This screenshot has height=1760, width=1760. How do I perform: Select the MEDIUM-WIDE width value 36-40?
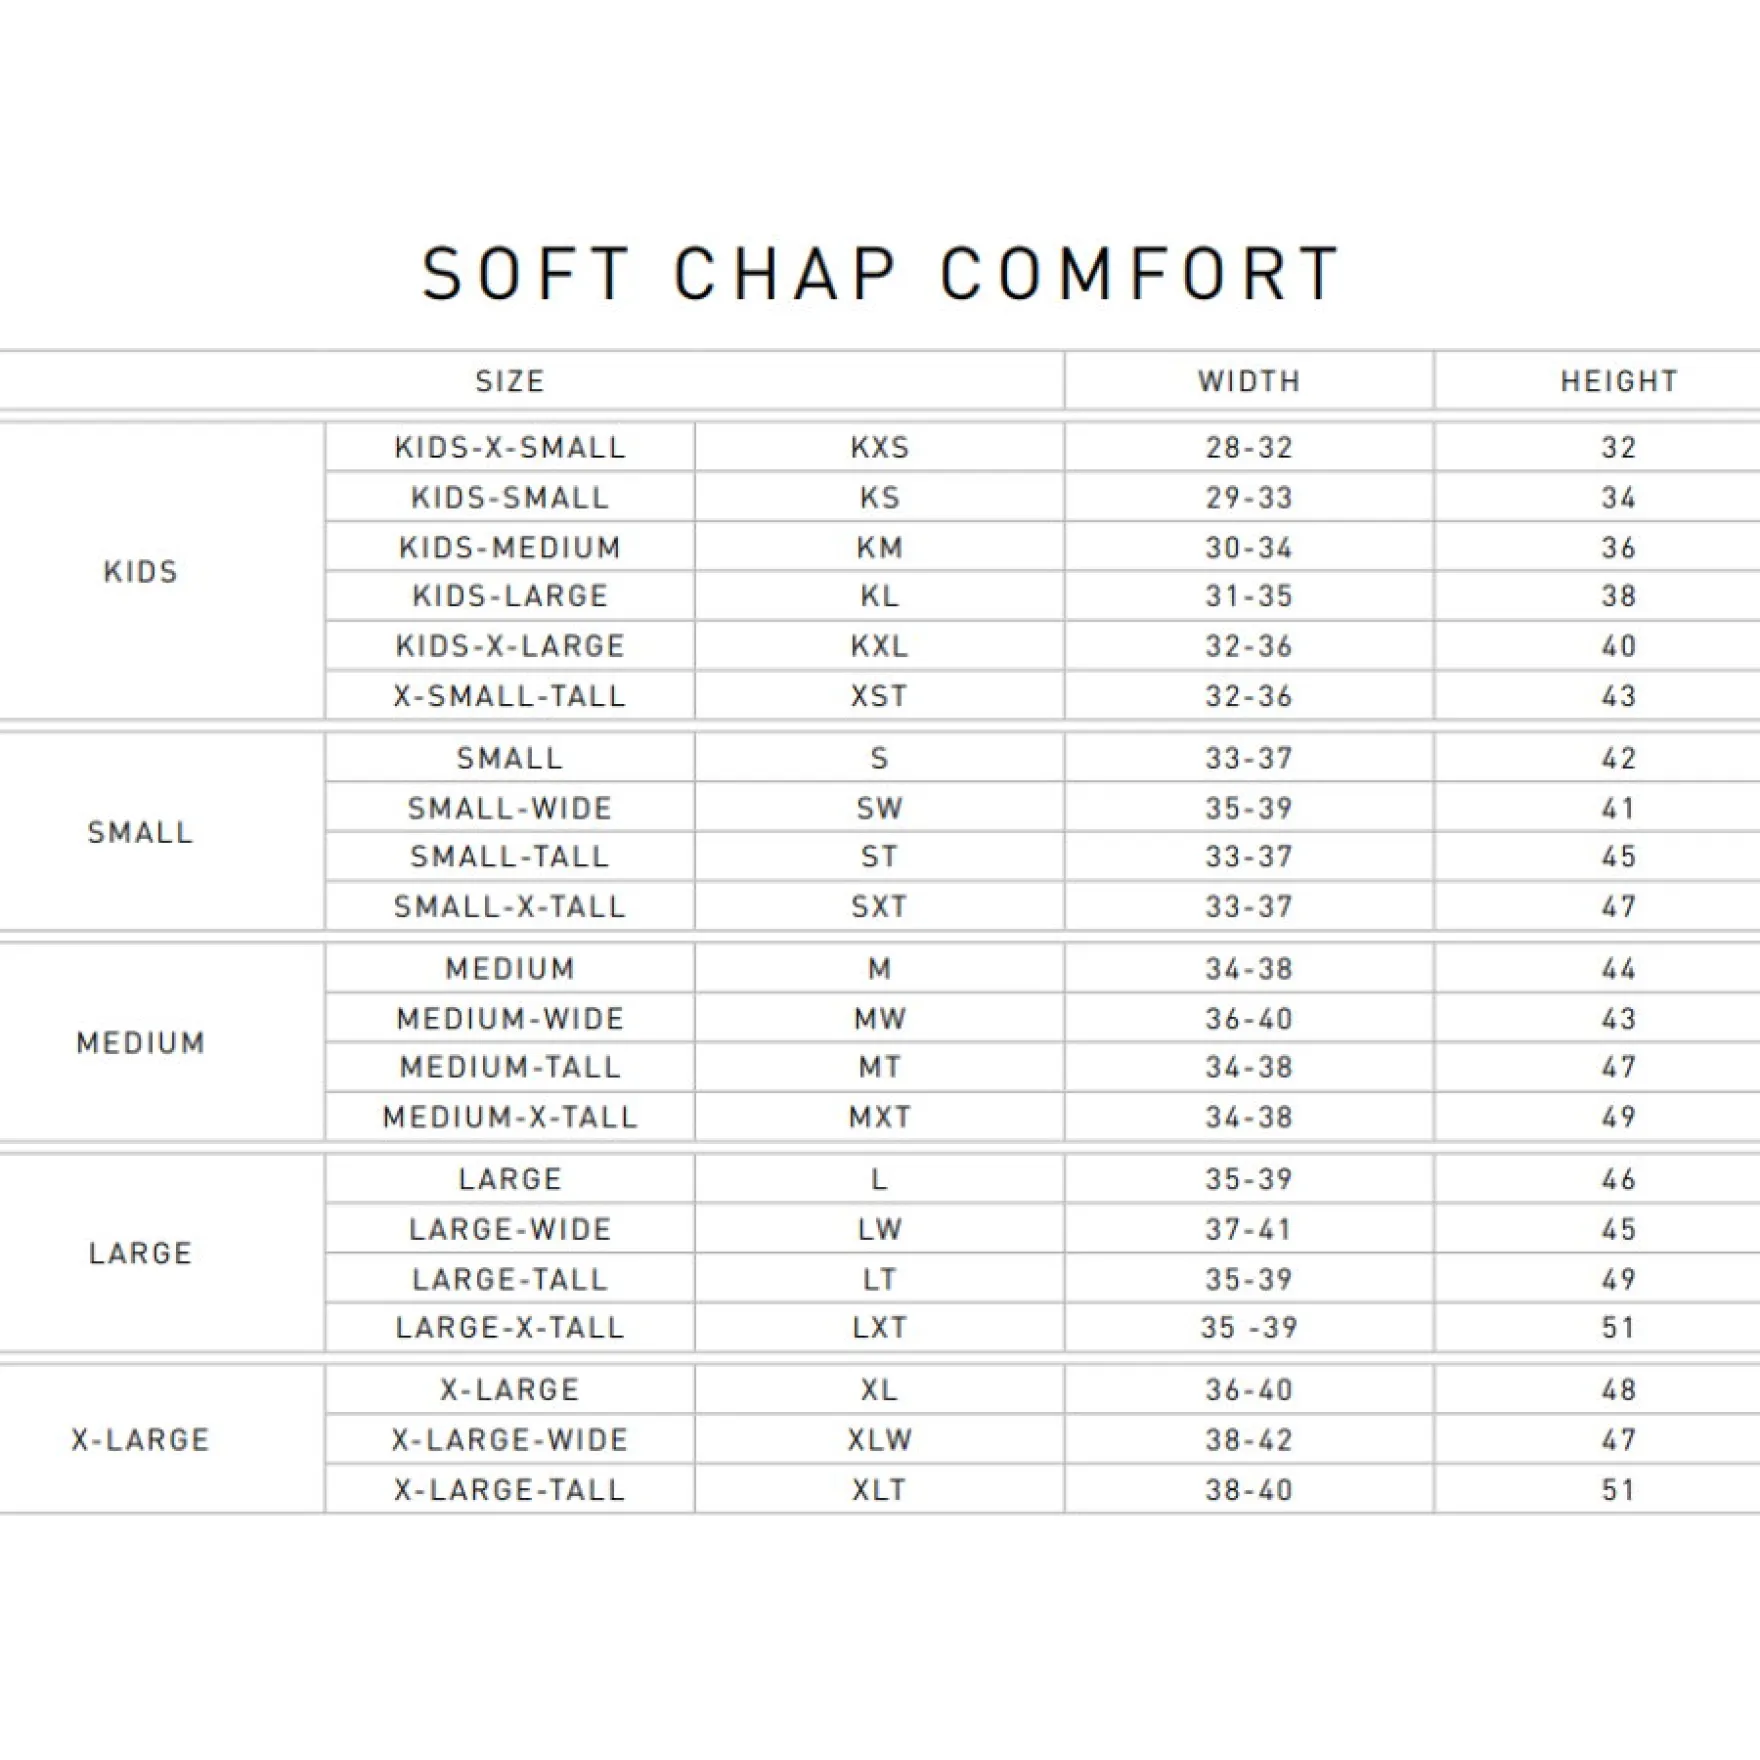pyautogui.click(x=1249, y=1019)
